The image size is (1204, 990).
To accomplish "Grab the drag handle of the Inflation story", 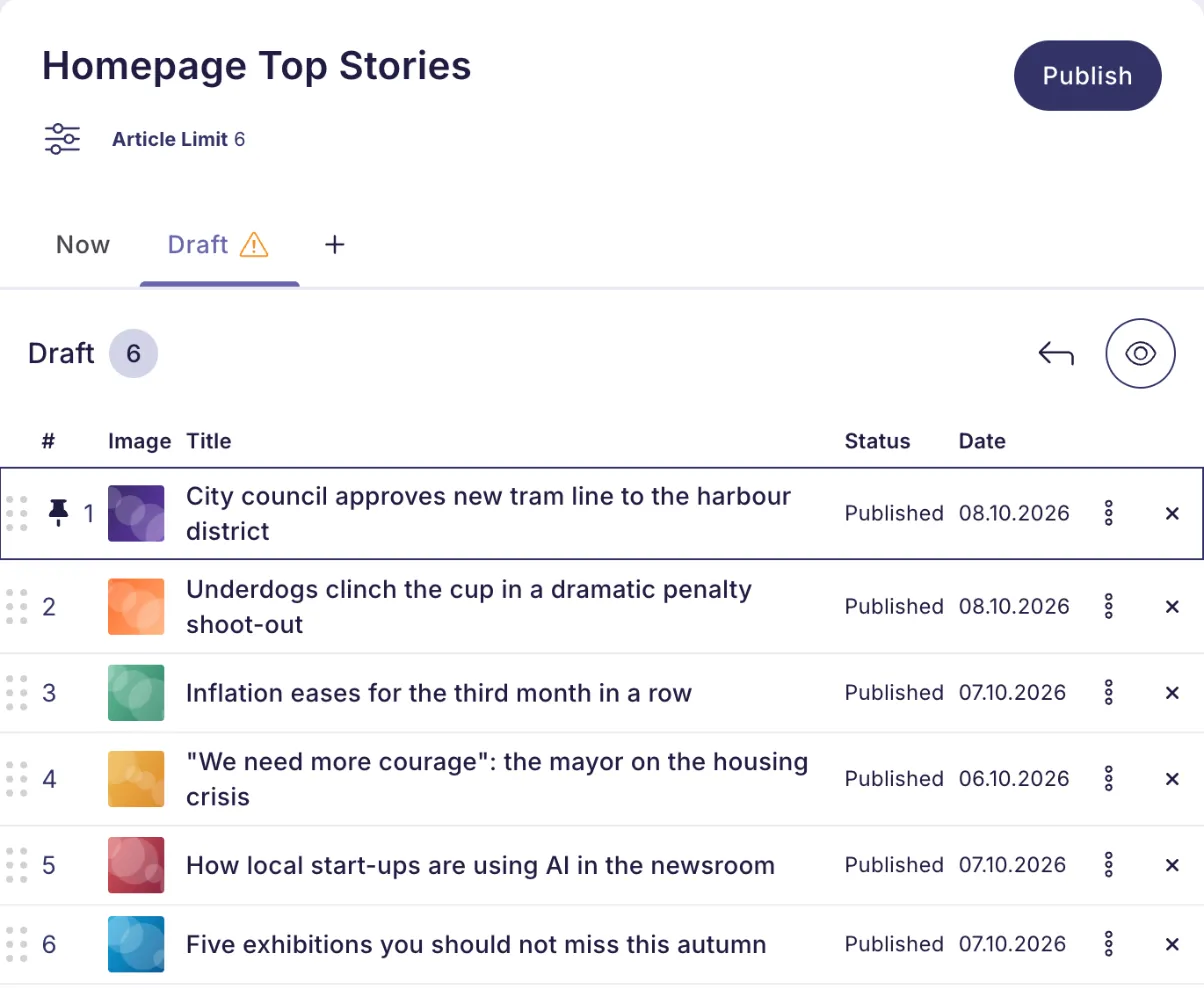I will (16, 693).
